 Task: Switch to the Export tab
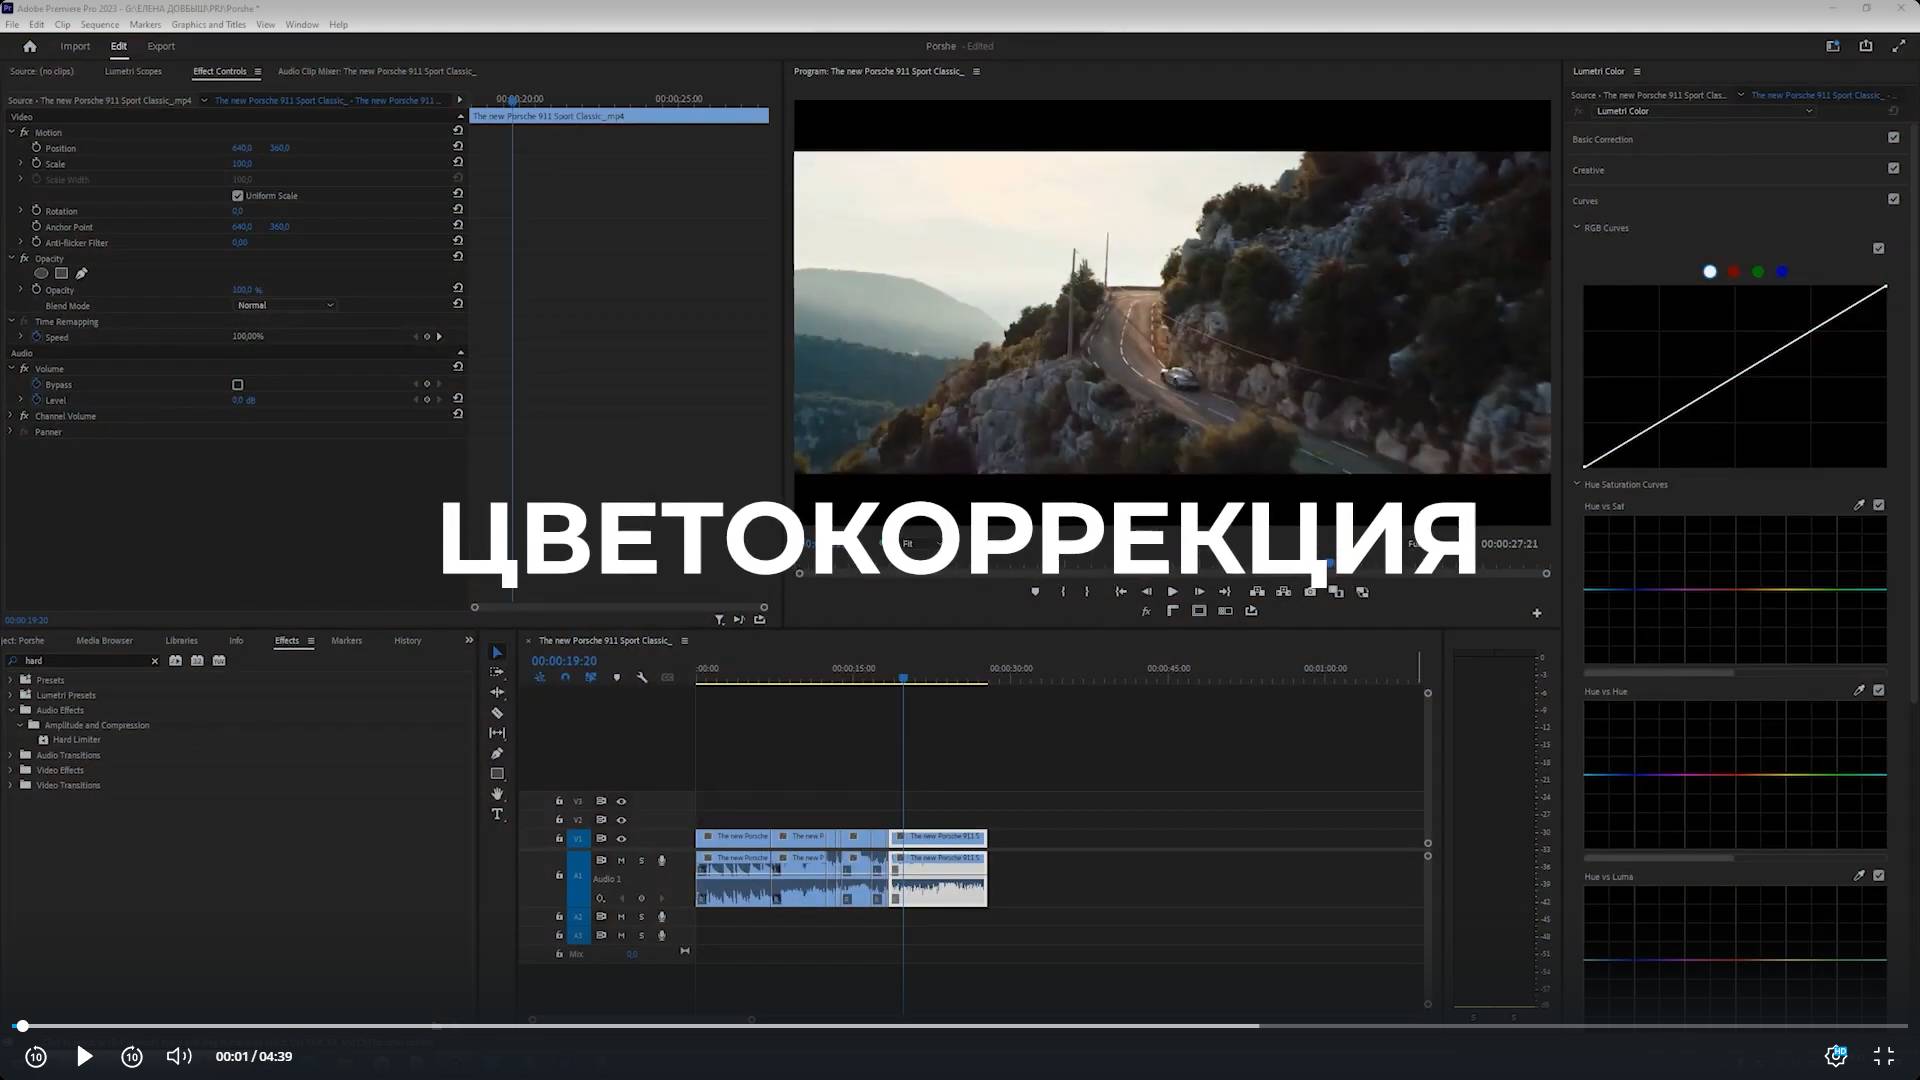[160, 46]
